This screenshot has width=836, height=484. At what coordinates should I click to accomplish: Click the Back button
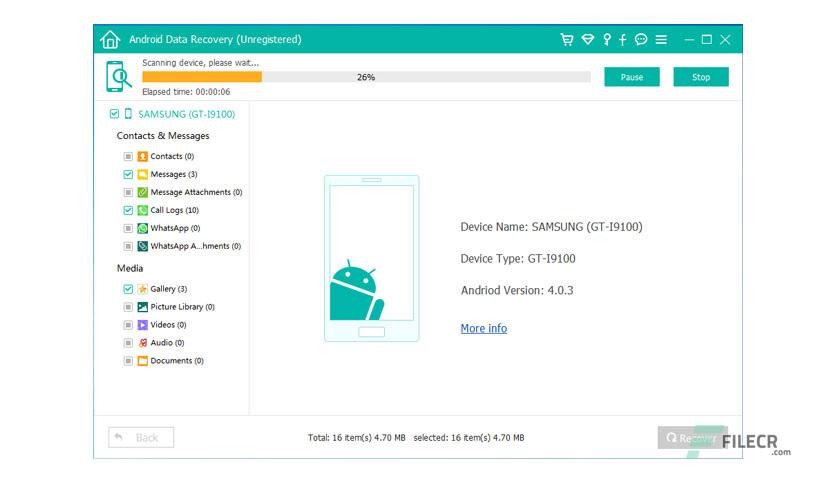[141, 438]
